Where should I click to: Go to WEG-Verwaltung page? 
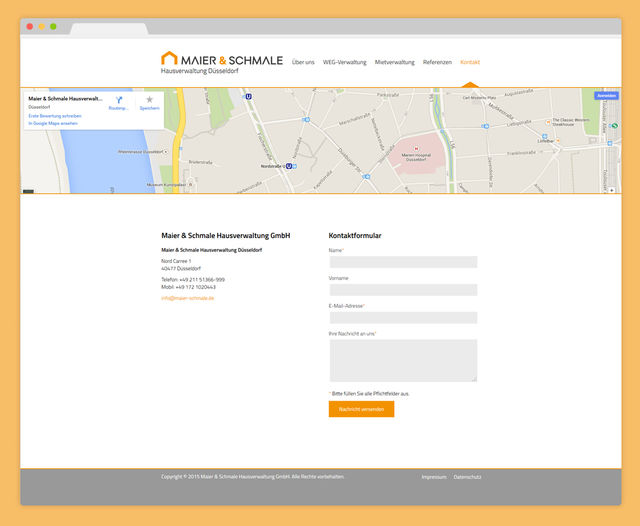click(344, 62)
